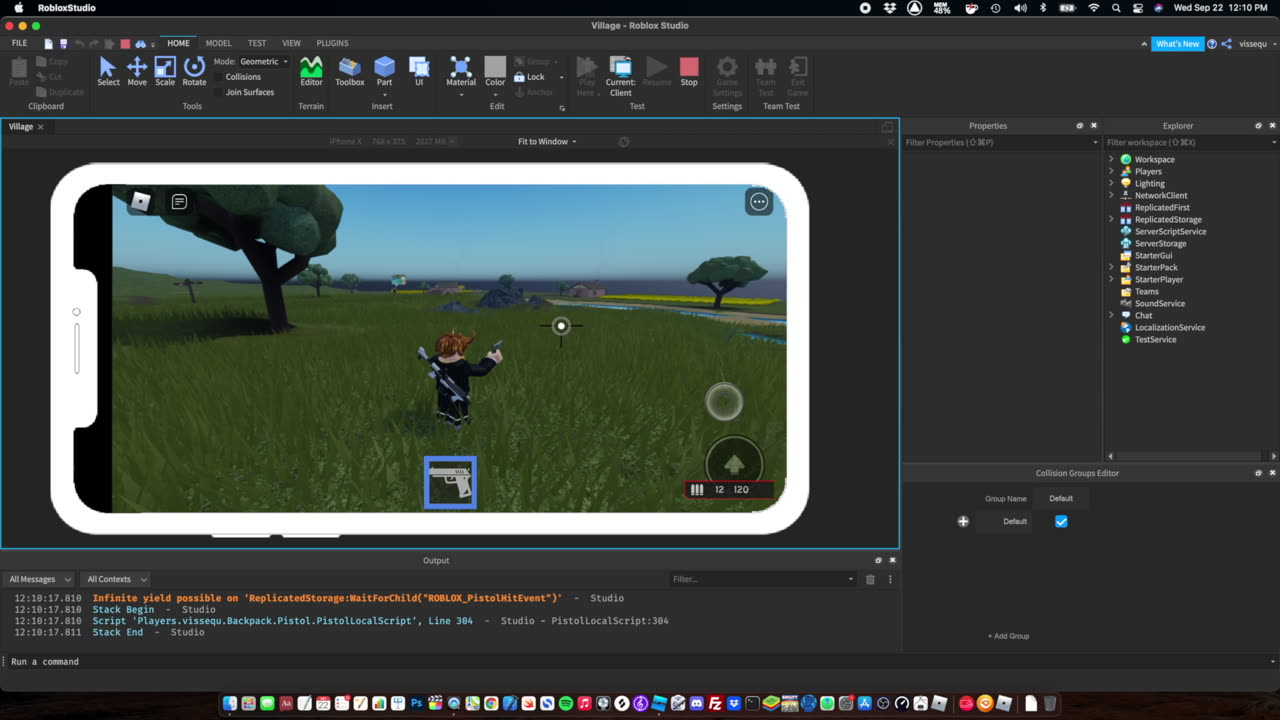The image size is (1280, 720).
Task: Rotate the emulated device orientation
Action: coord(624,142)
